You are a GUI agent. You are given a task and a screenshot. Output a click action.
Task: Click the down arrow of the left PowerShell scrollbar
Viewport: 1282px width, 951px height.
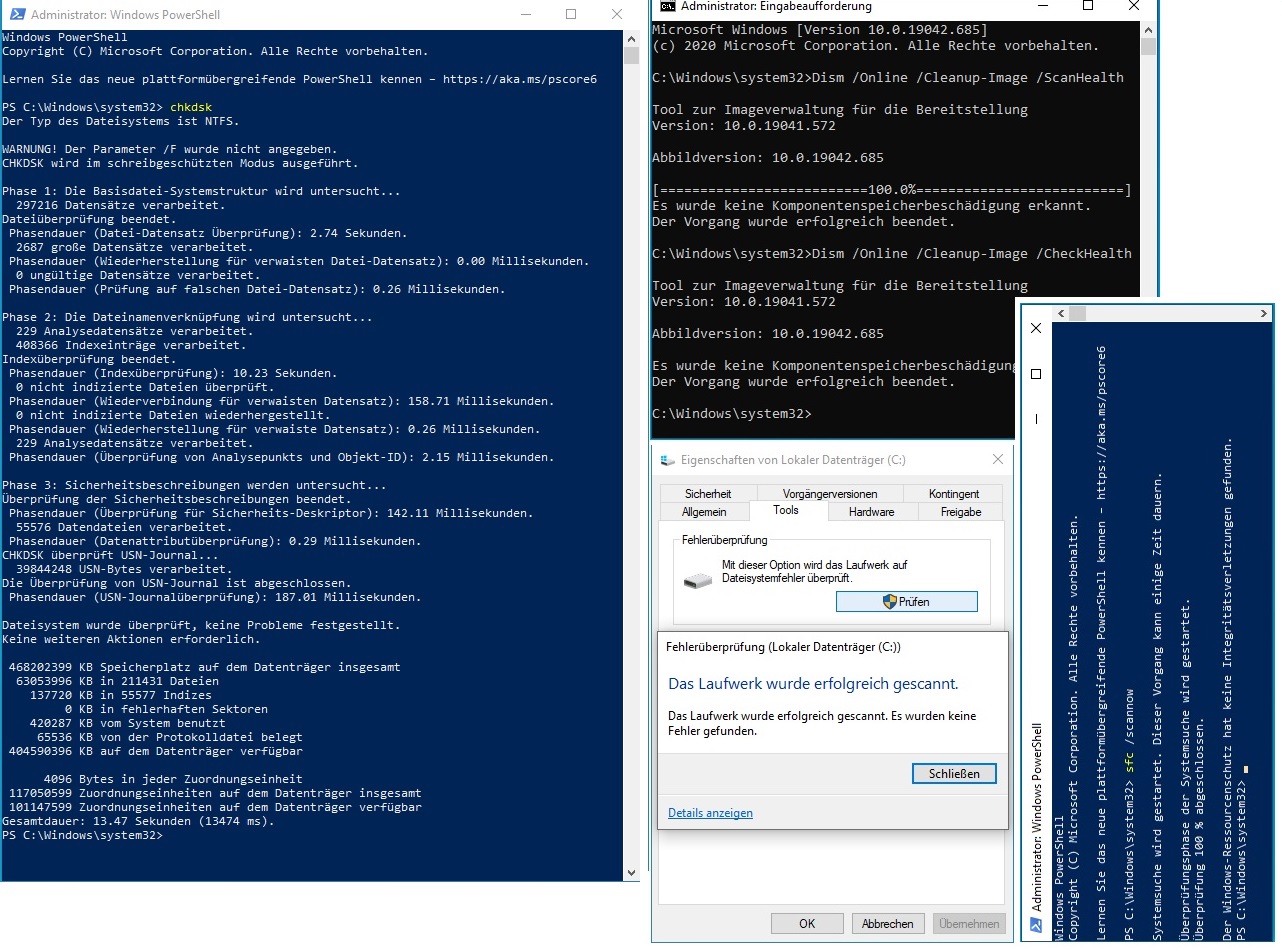(x=631, y=871)
